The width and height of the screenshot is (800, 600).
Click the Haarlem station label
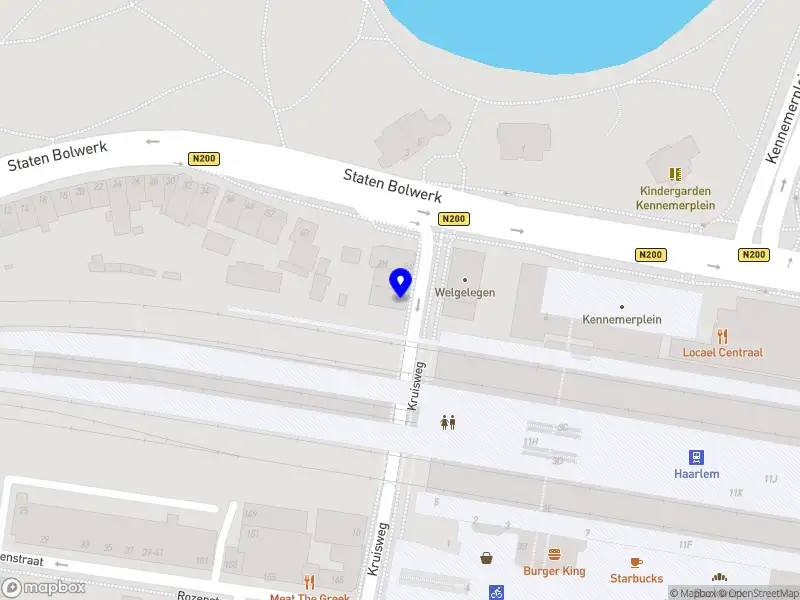[x=696, y=473]
